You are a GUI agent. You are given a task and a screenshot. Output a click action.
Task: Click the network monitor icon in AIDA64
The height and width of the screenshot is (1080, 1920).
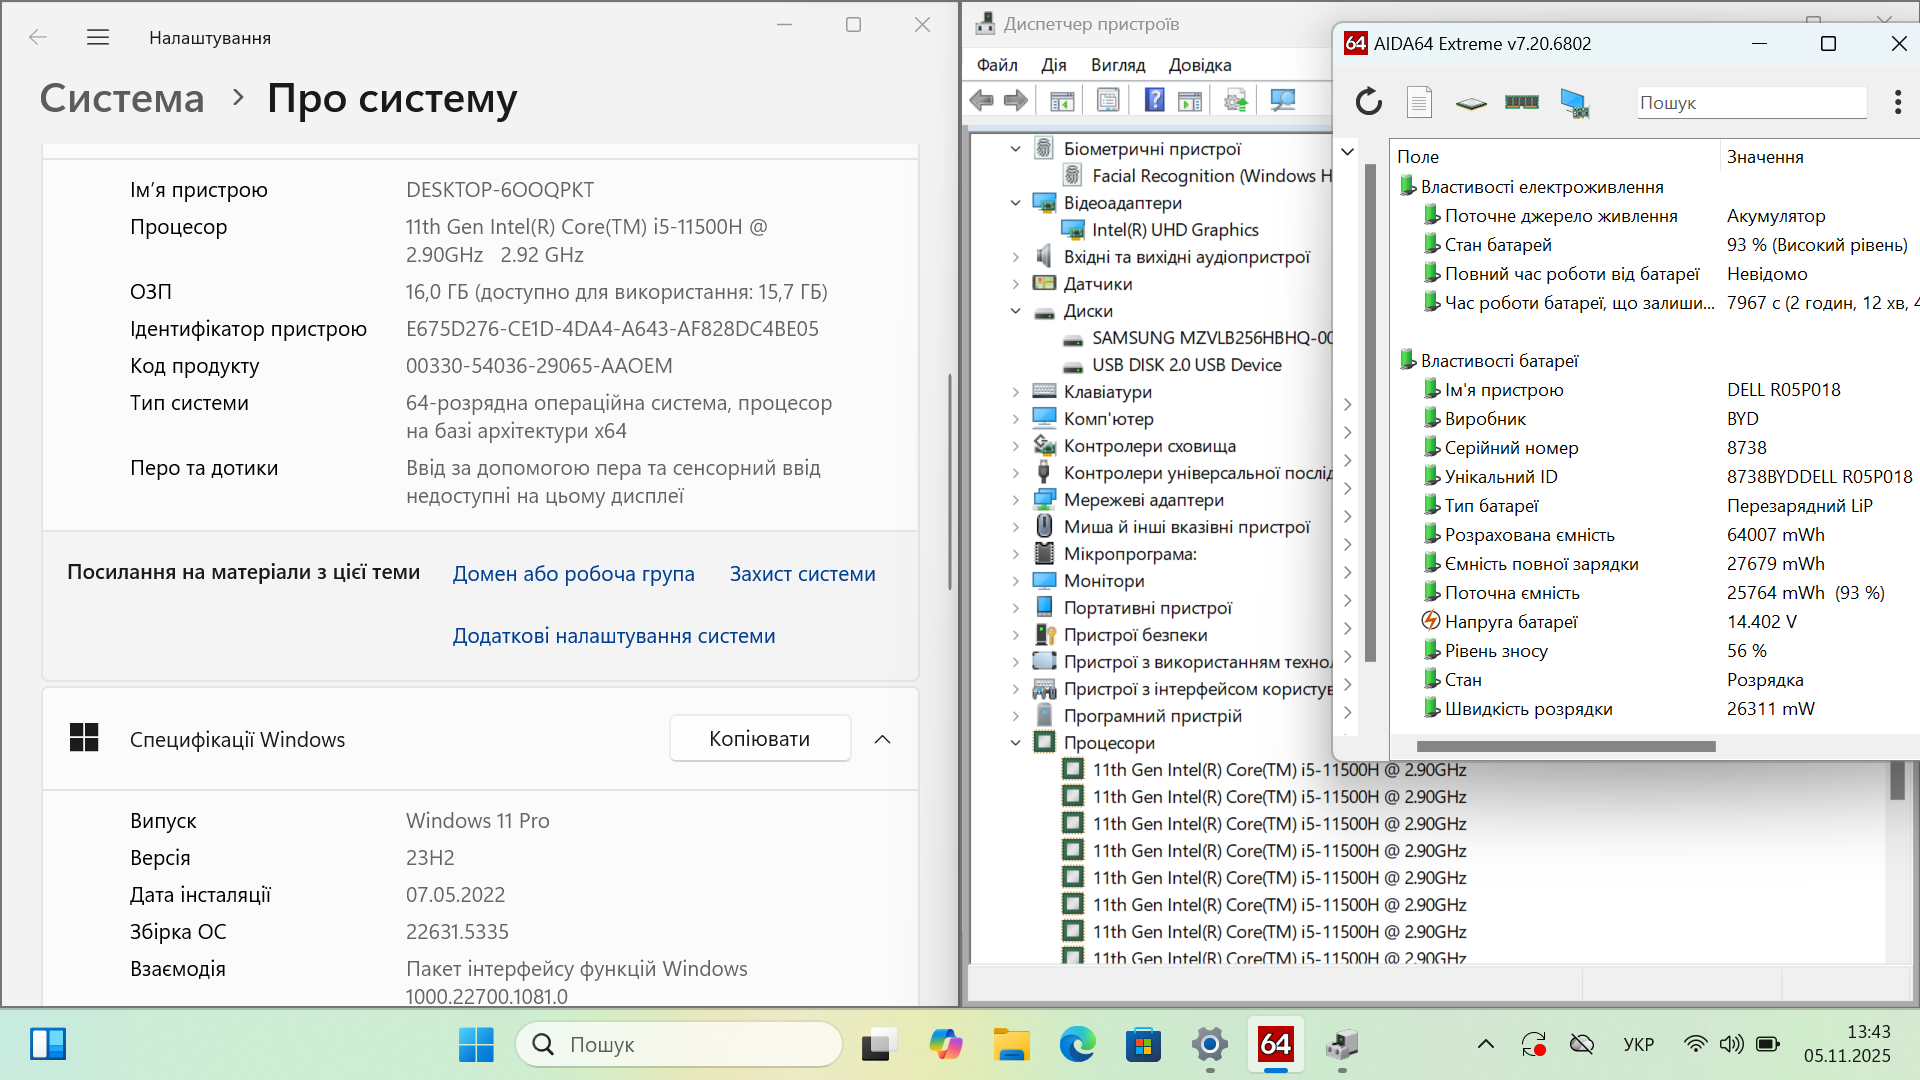pyautogui.click(x=1574, y=102)
